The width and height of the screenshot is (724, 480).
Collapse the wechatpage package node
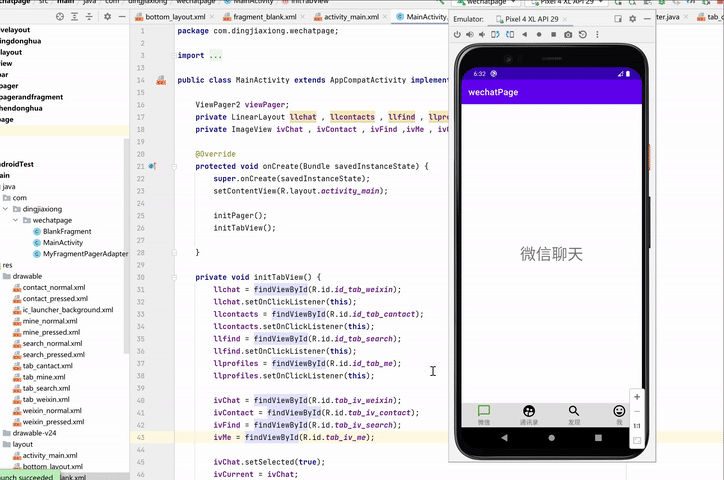(16, 220)
